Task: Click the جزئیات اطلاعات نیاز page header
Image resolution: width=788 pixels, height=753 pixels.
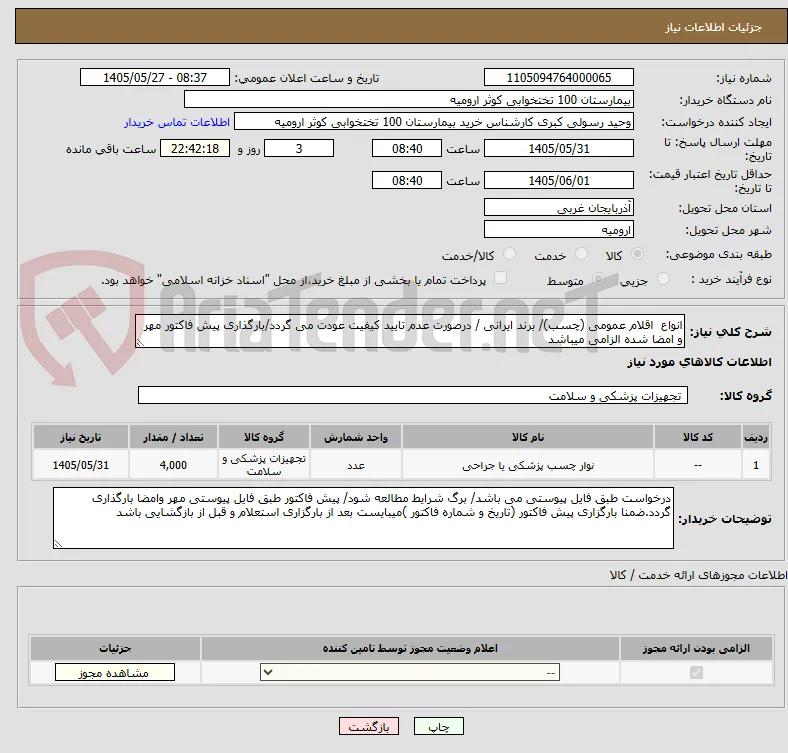Action: pos(713,27)
